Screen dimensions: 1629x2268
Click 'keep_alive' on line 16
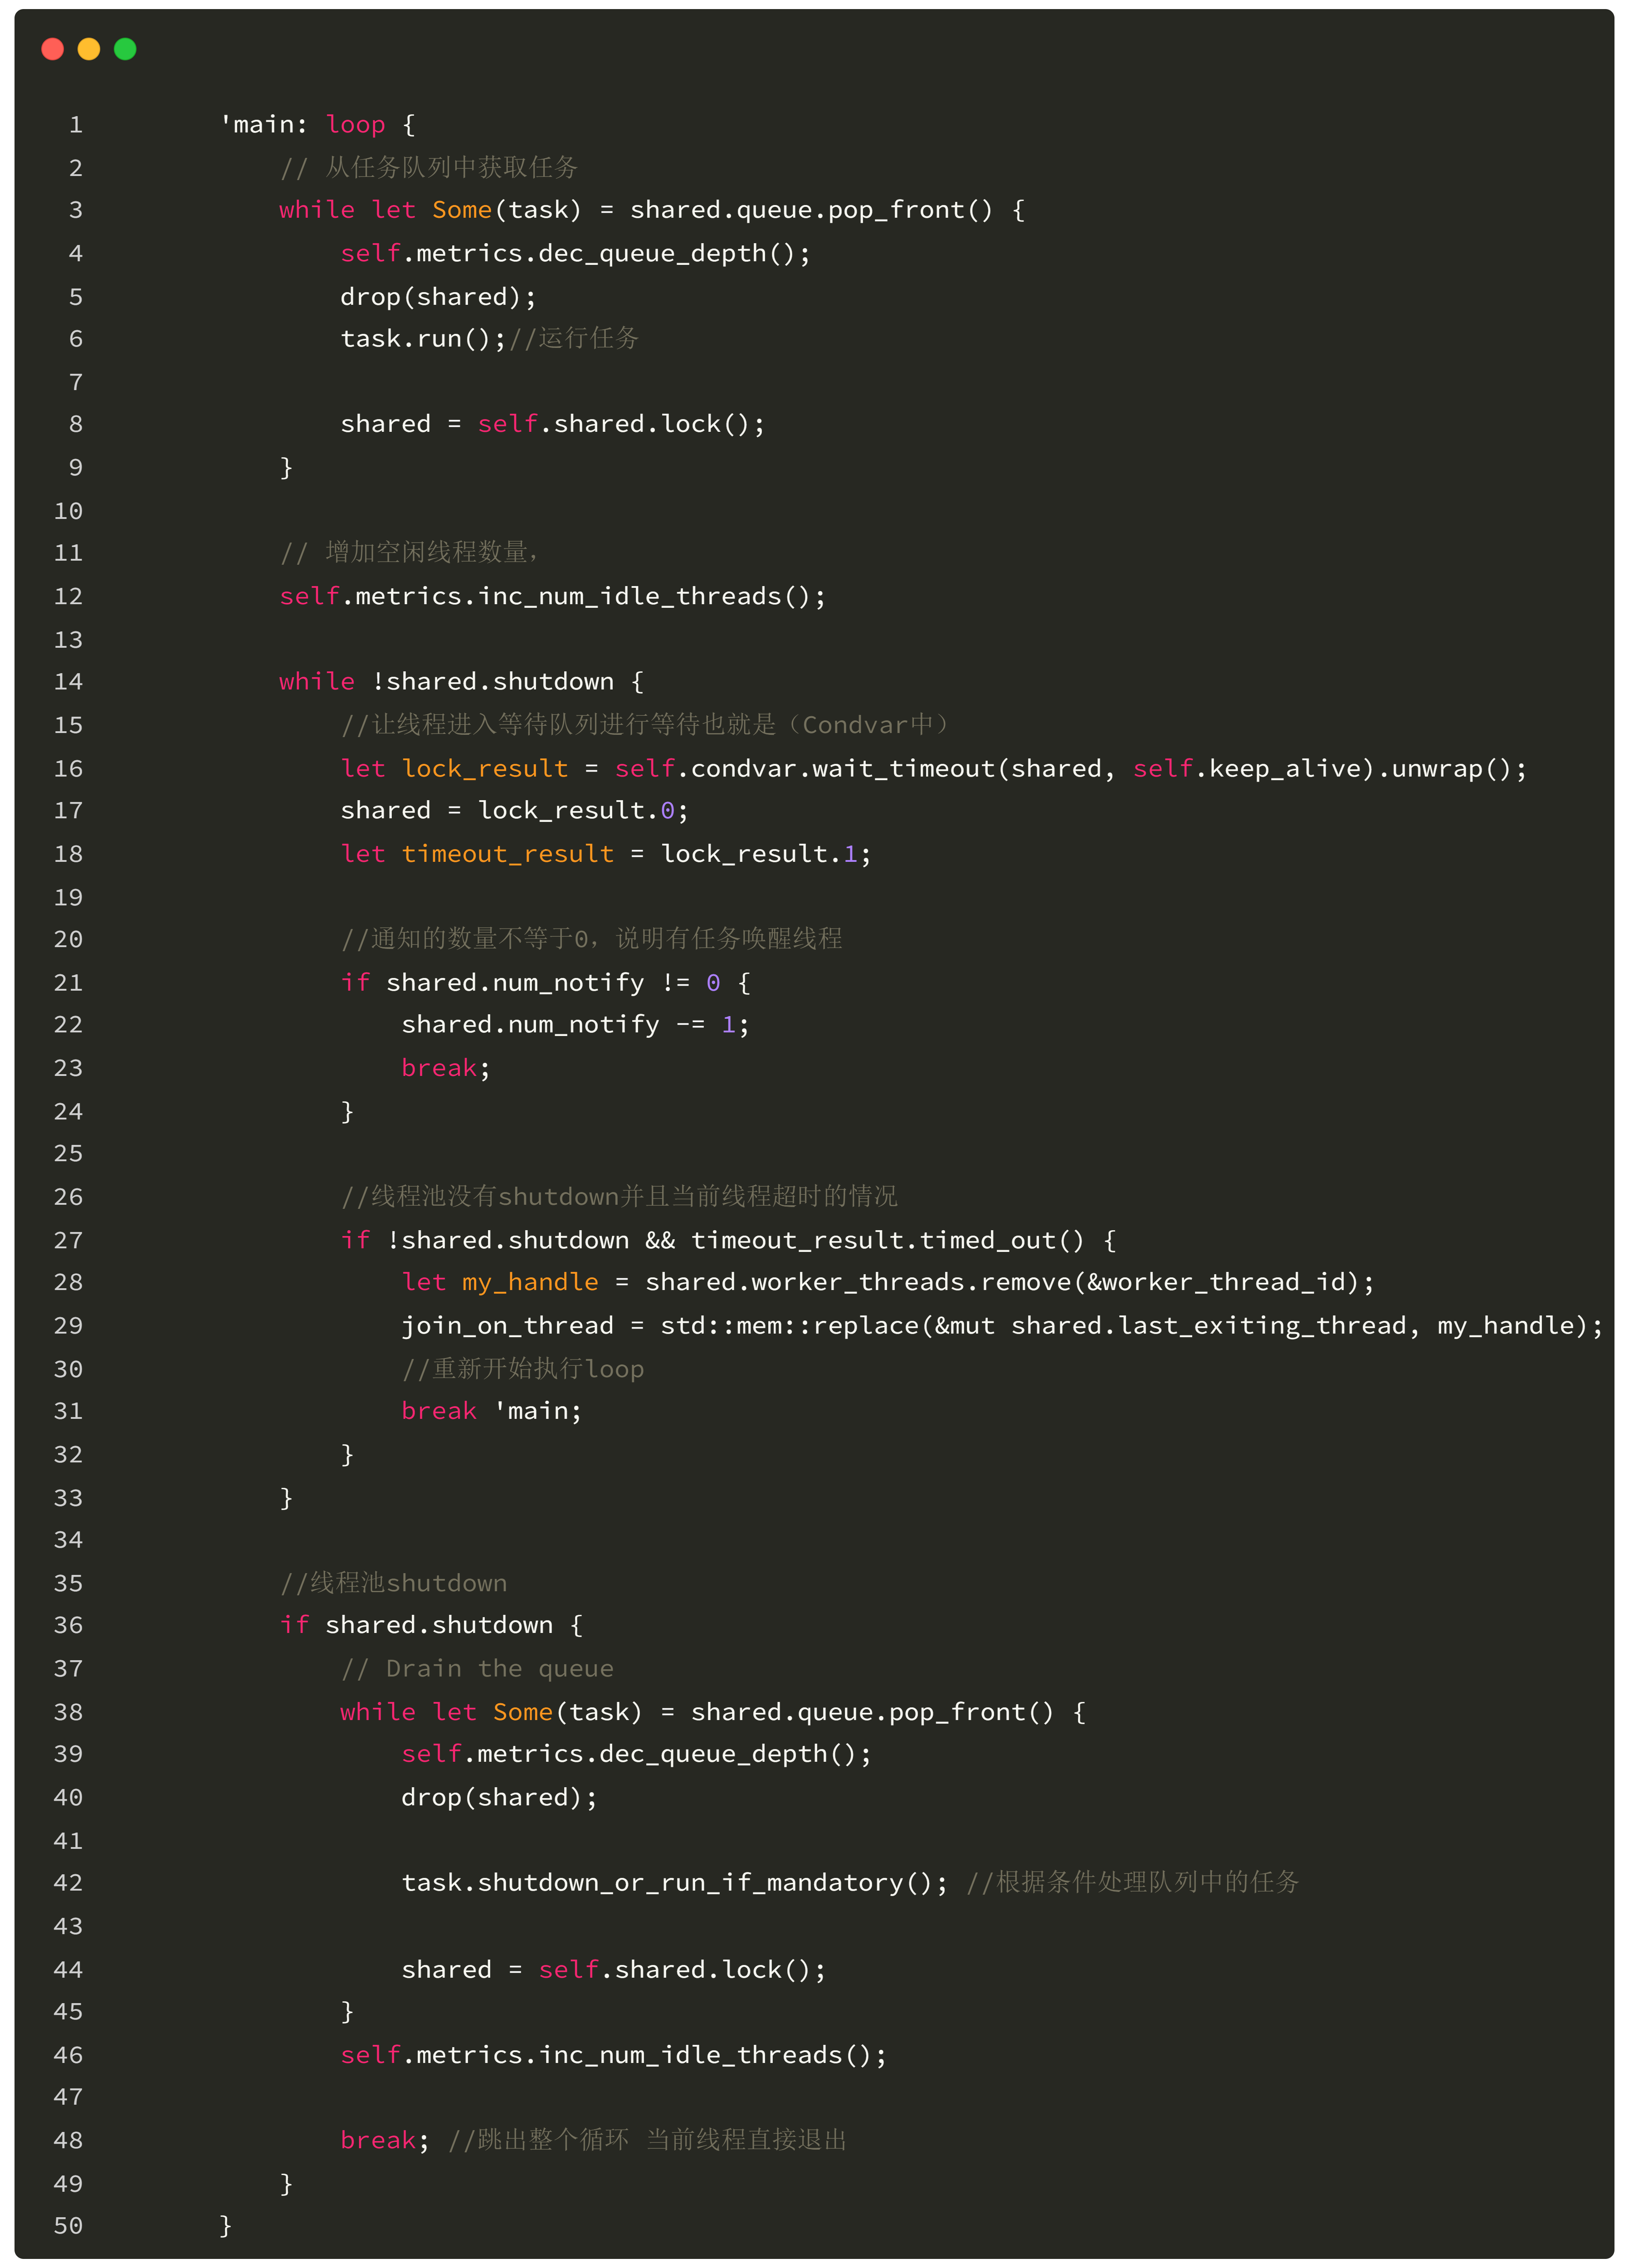[x=1284, y=769]
